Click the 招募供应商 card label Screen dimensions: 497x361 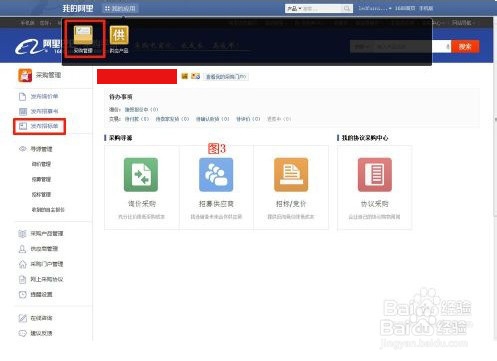pyautogui.click(x=216, y=204)
